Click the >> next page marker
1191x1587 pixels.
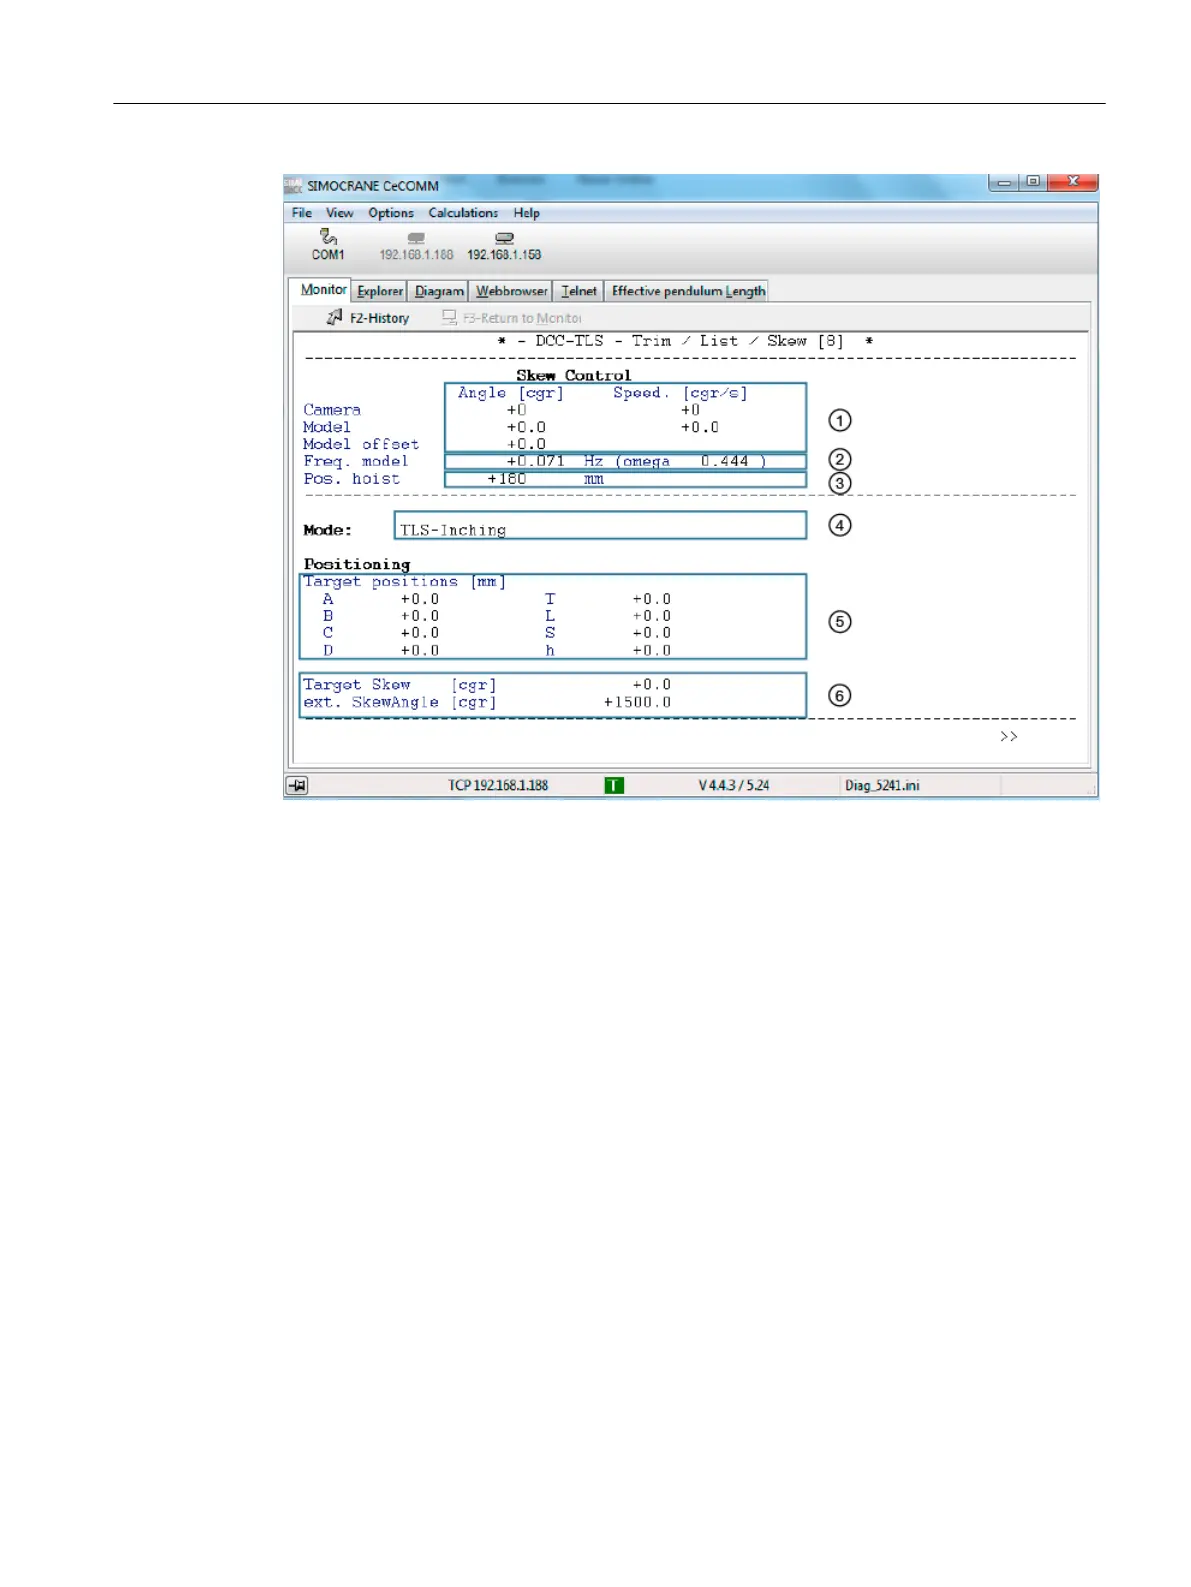click(1008, 737)
